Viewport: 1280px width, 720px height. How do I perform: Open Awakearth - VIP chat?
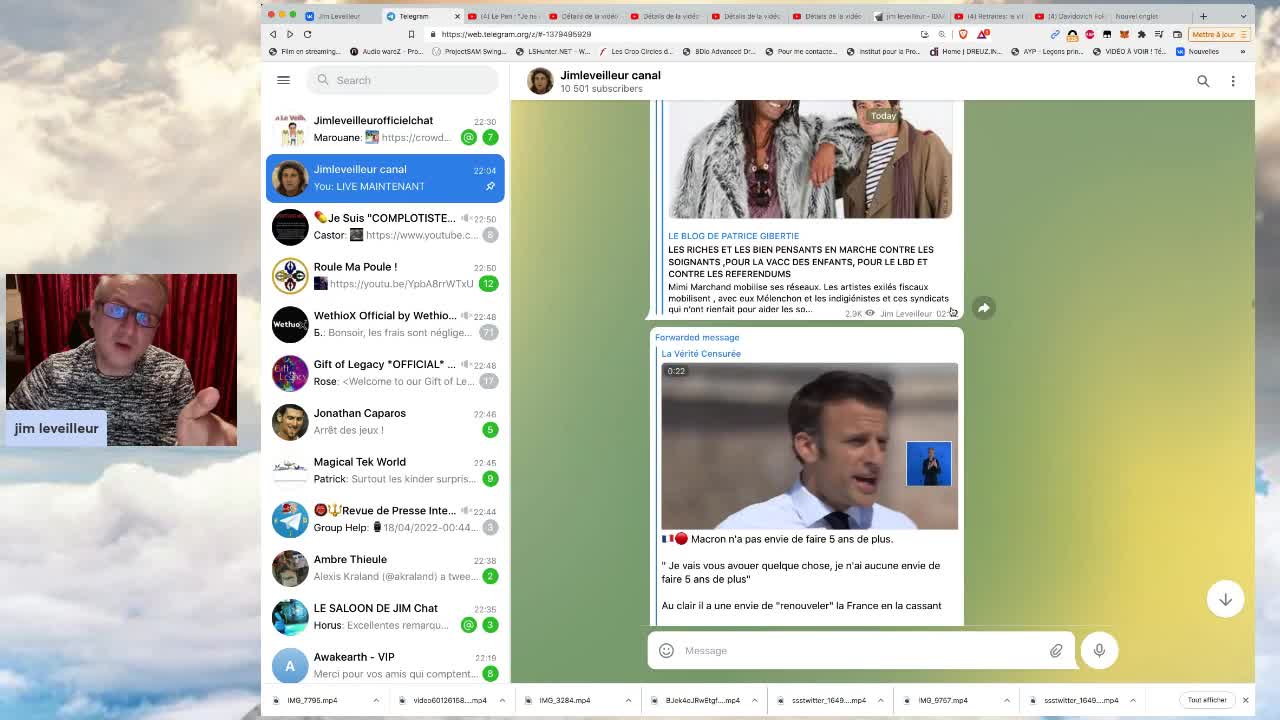[385, 666]
